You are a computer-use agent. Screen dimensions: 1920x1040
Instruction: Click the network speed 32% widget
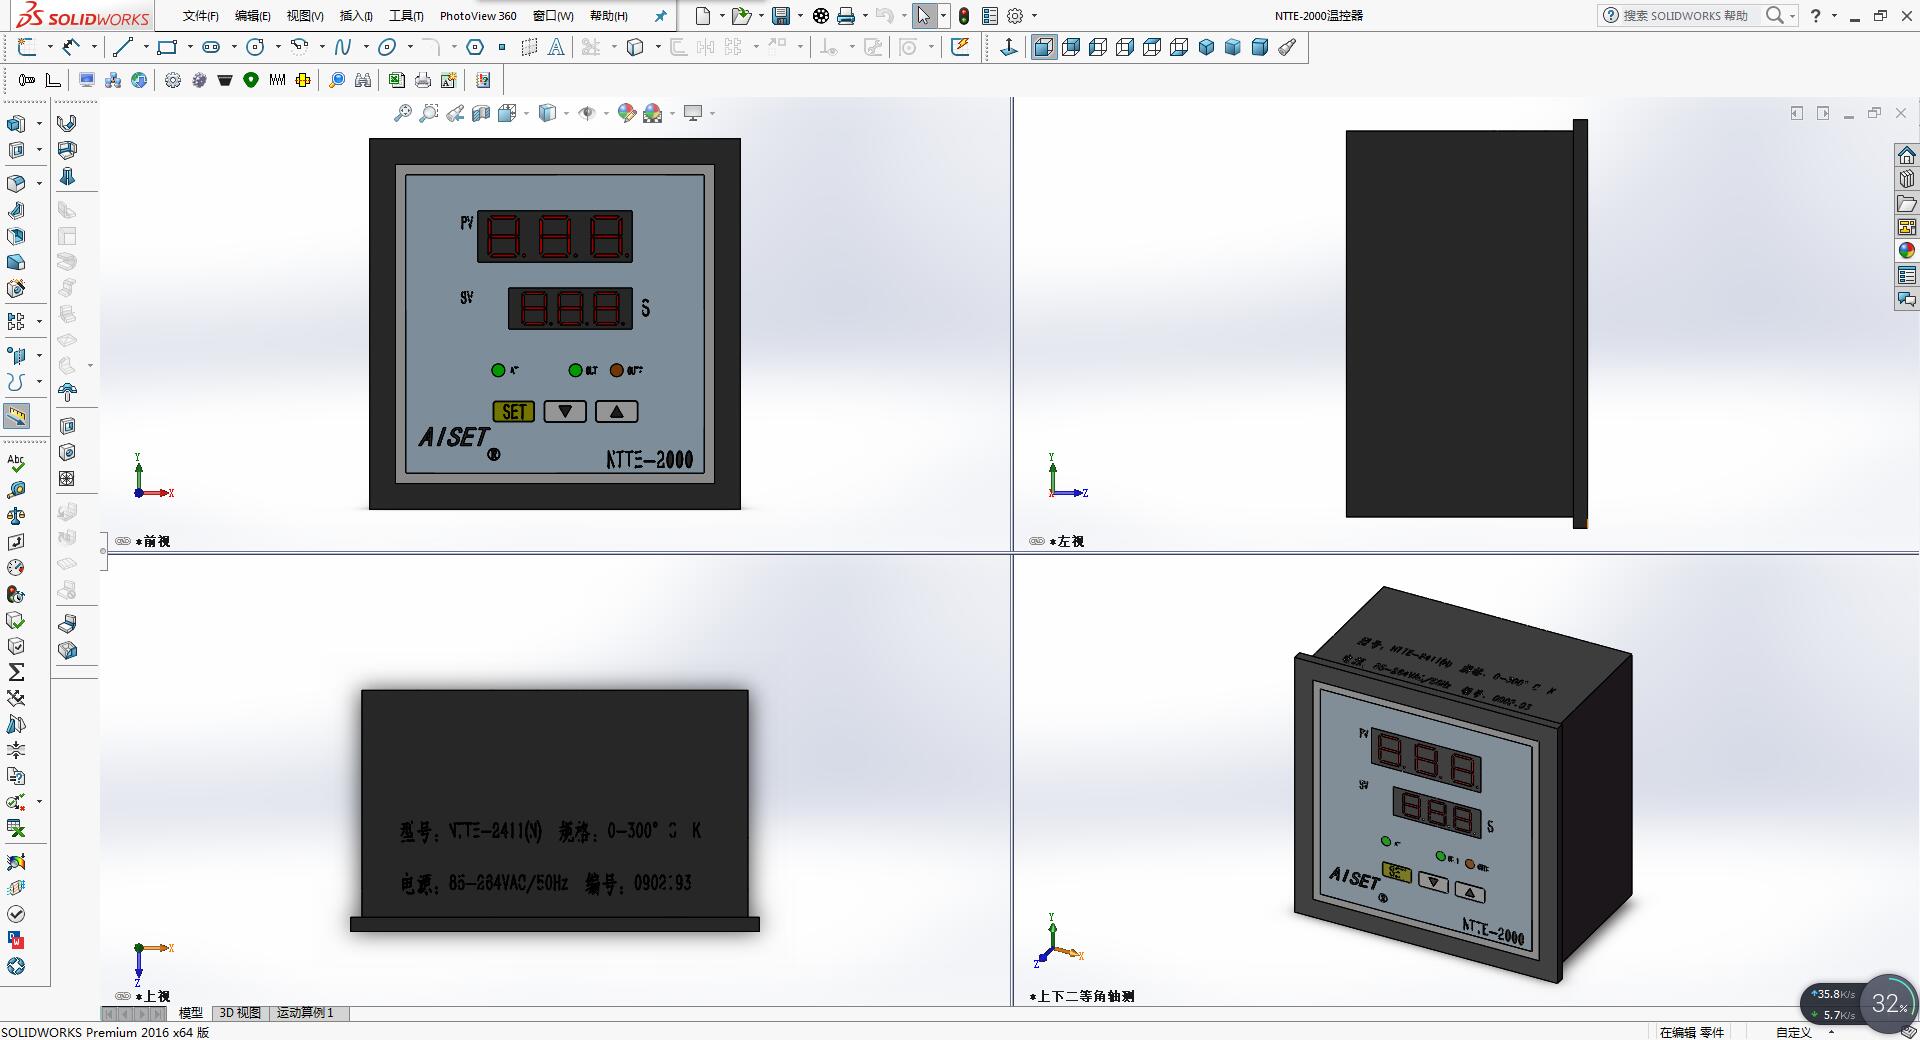click(1859, 1004)
